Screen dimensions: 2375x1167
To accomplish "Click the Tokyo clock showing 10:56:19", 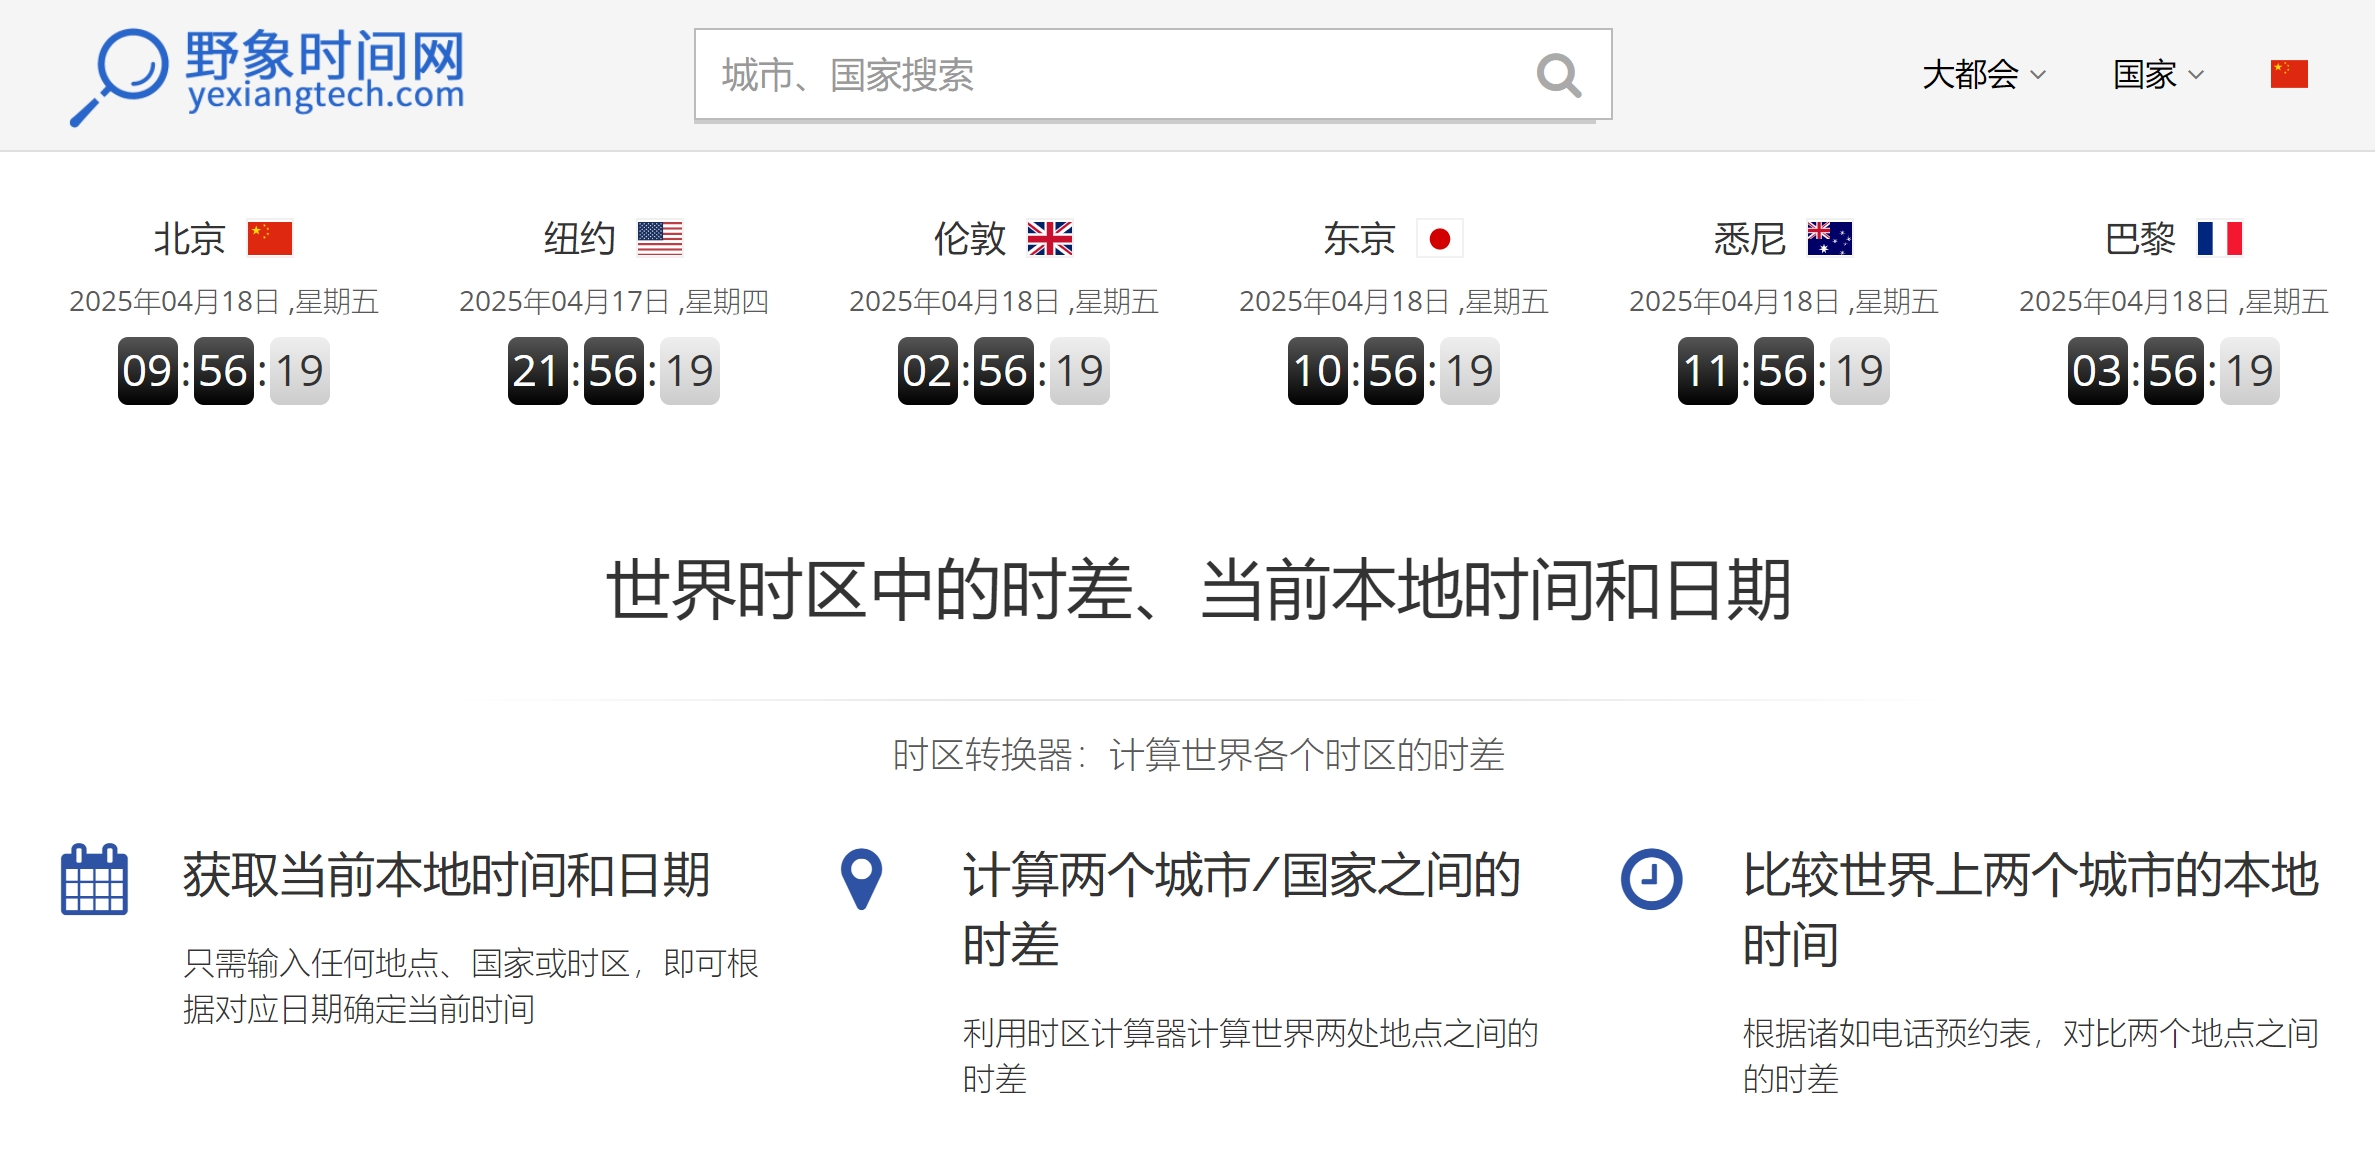I will point(1394,371).
